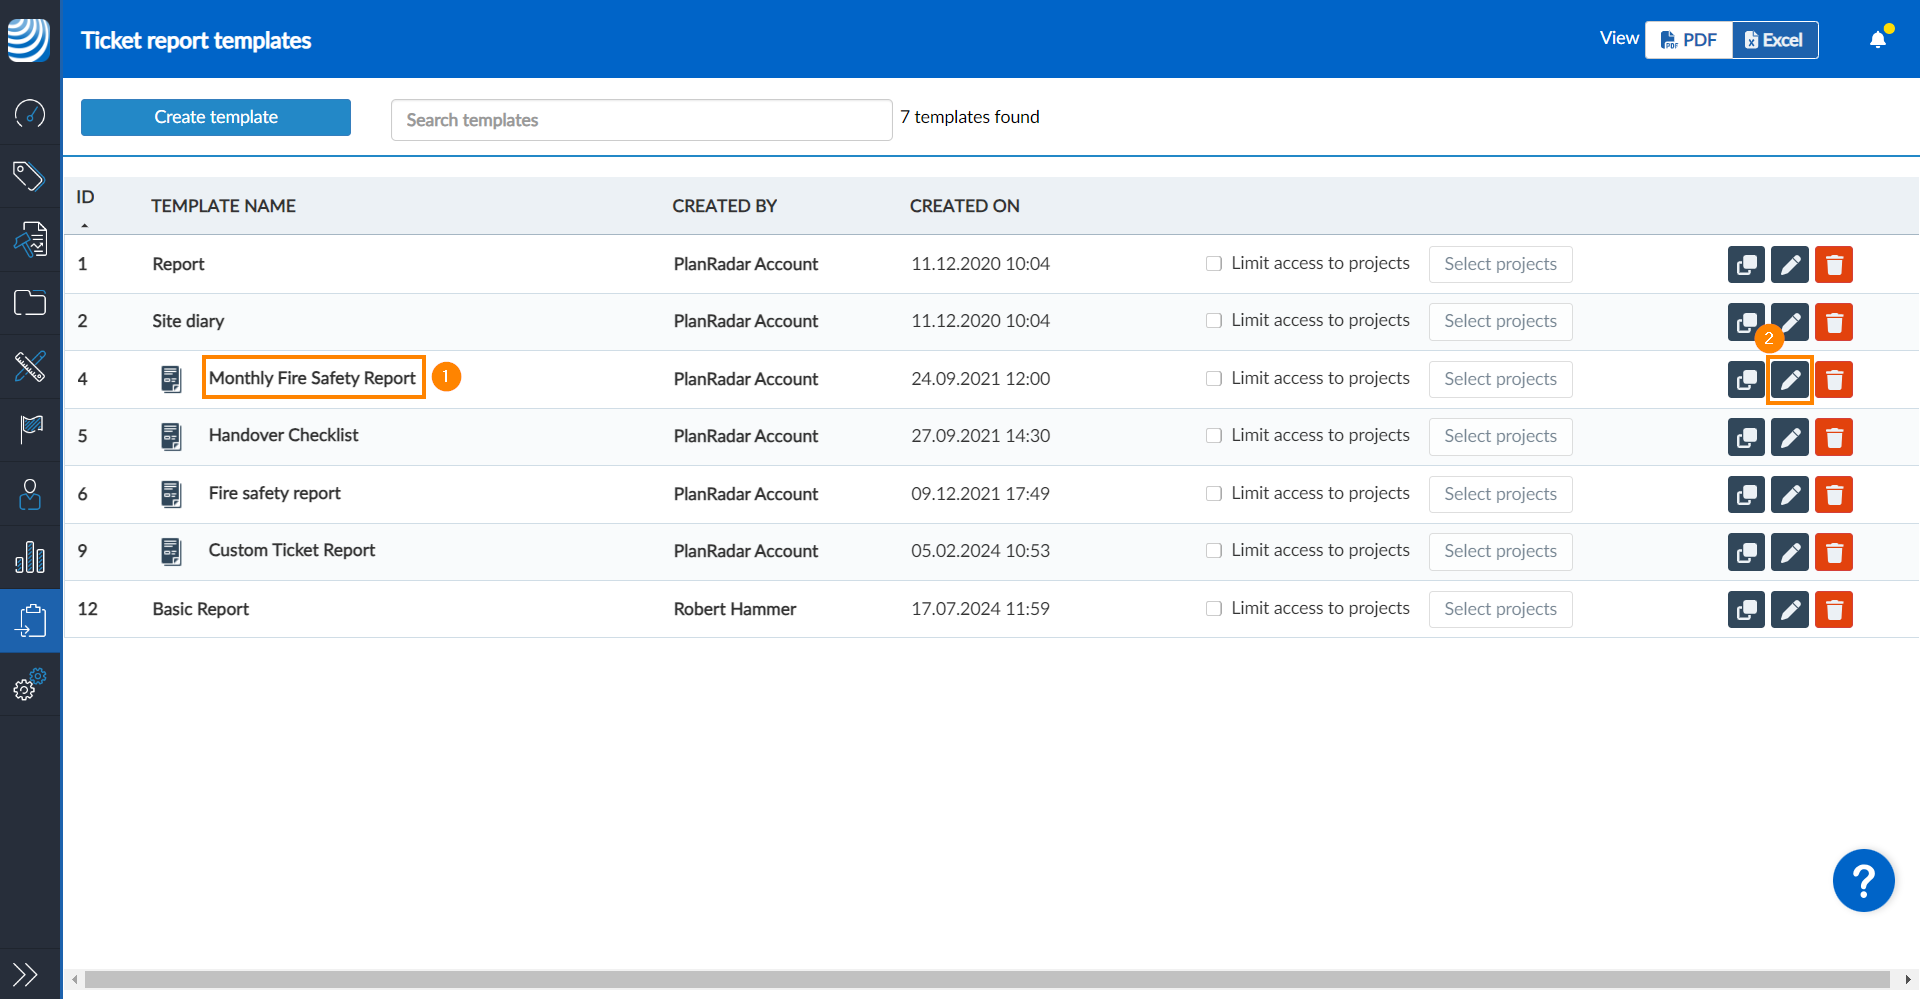Check Limit access for Fire safety report
The height and width of the screenshot is (999, 1920).
coord(1214,494)
